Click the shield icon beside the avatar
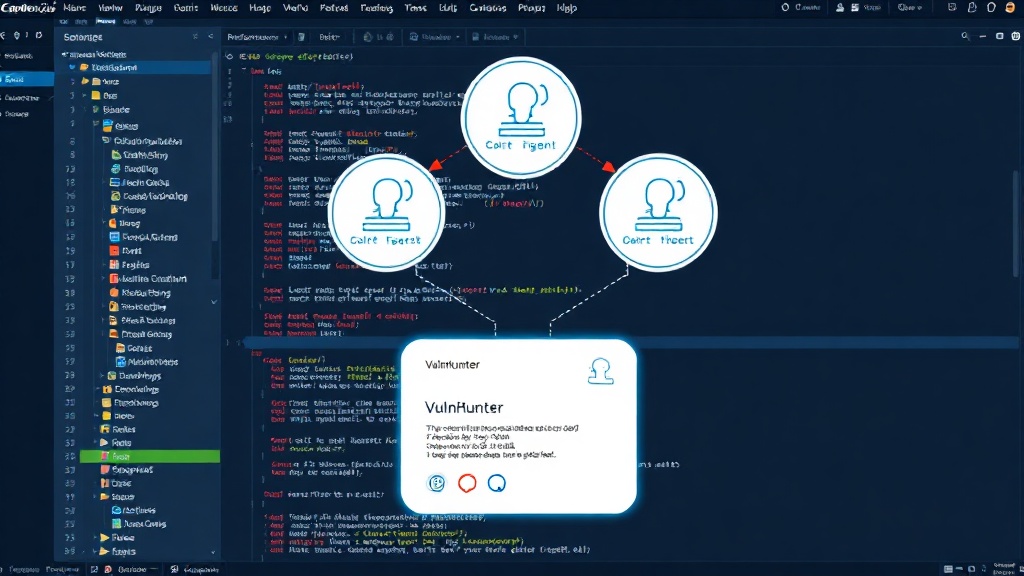Viewport: 1024px width, 576px height. coord(991,8)
